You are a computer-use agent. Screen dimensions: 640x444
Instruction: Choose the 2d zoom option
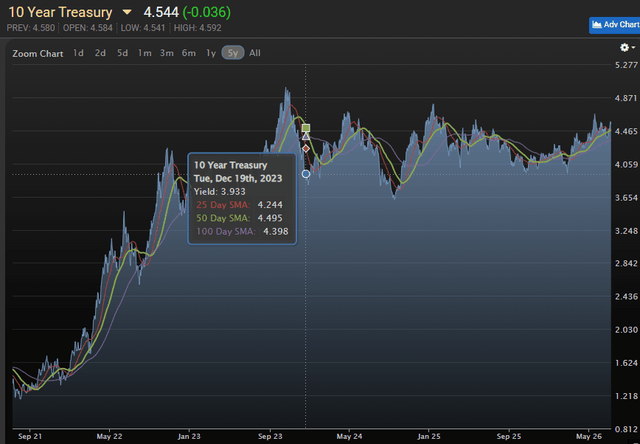click(100, 53)
